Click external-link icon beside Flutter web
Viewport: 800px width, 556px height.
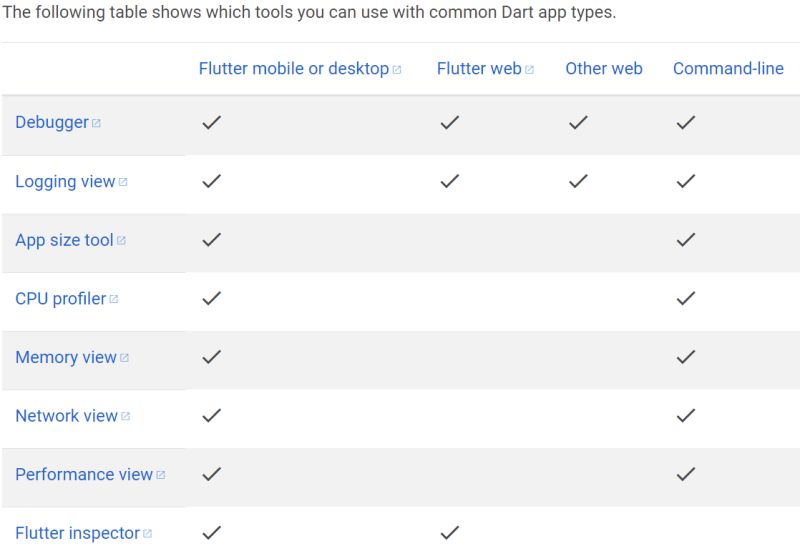pyautogui.click(x=529, y=69)
